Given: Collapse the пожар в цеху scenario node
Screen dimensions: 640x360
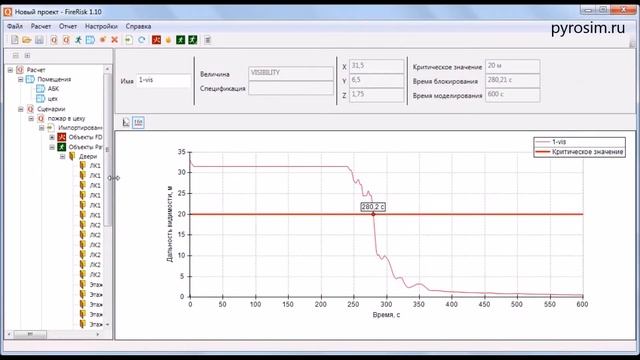Looking at the screenshot, I should [x=31, y=119].
